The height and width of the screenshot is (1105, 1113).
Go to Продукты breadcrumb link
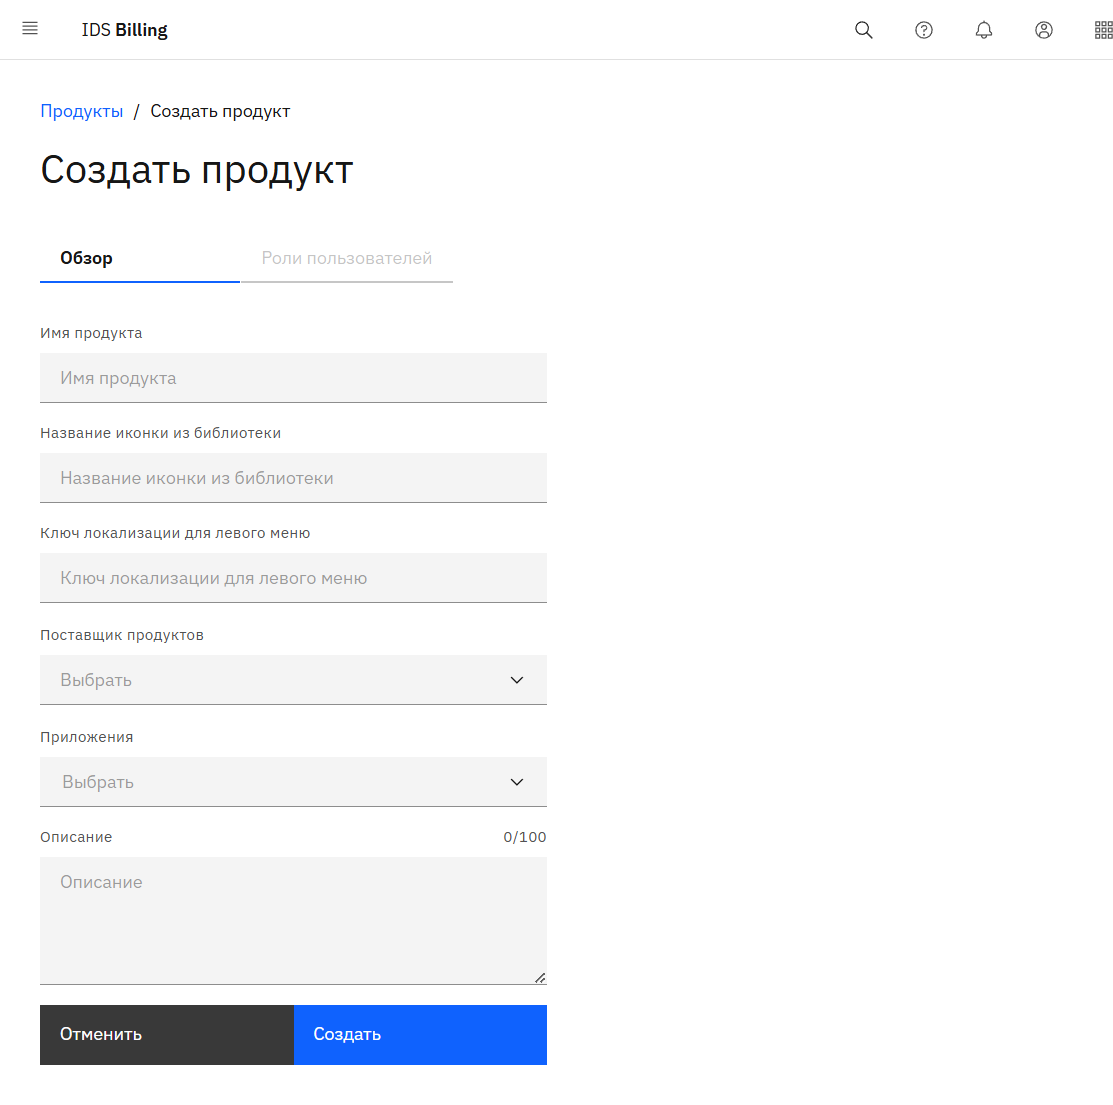tap(82, 111)
